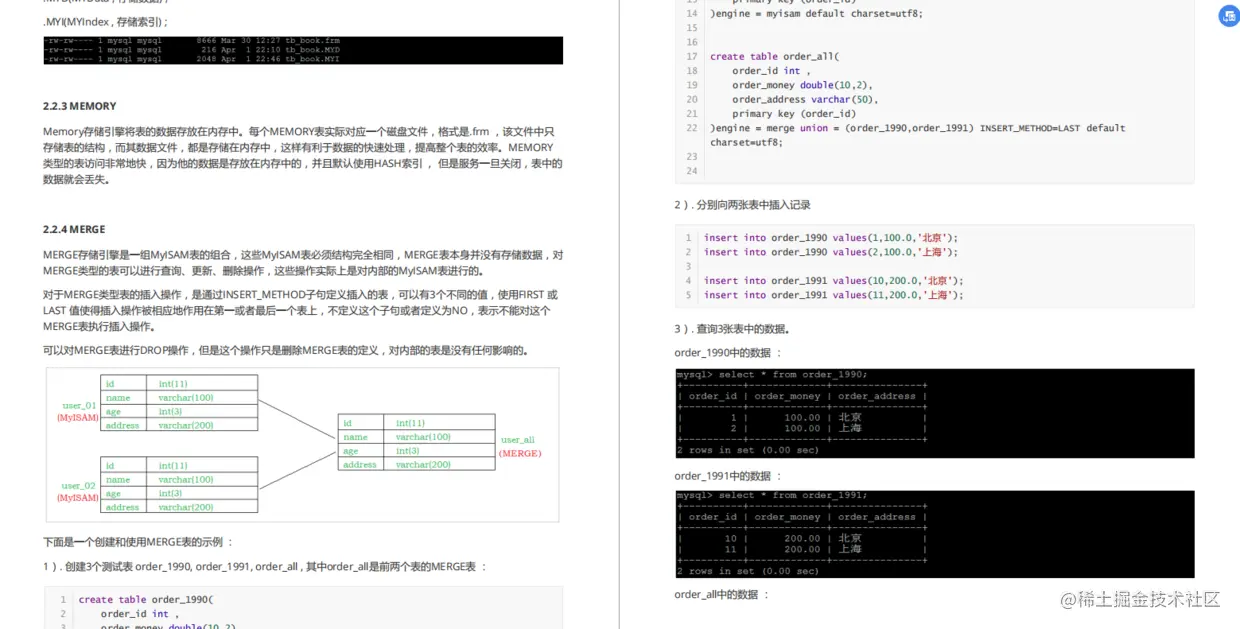Click sentence "可以对MERGE表进行DROP操作"

coord(285,350)
